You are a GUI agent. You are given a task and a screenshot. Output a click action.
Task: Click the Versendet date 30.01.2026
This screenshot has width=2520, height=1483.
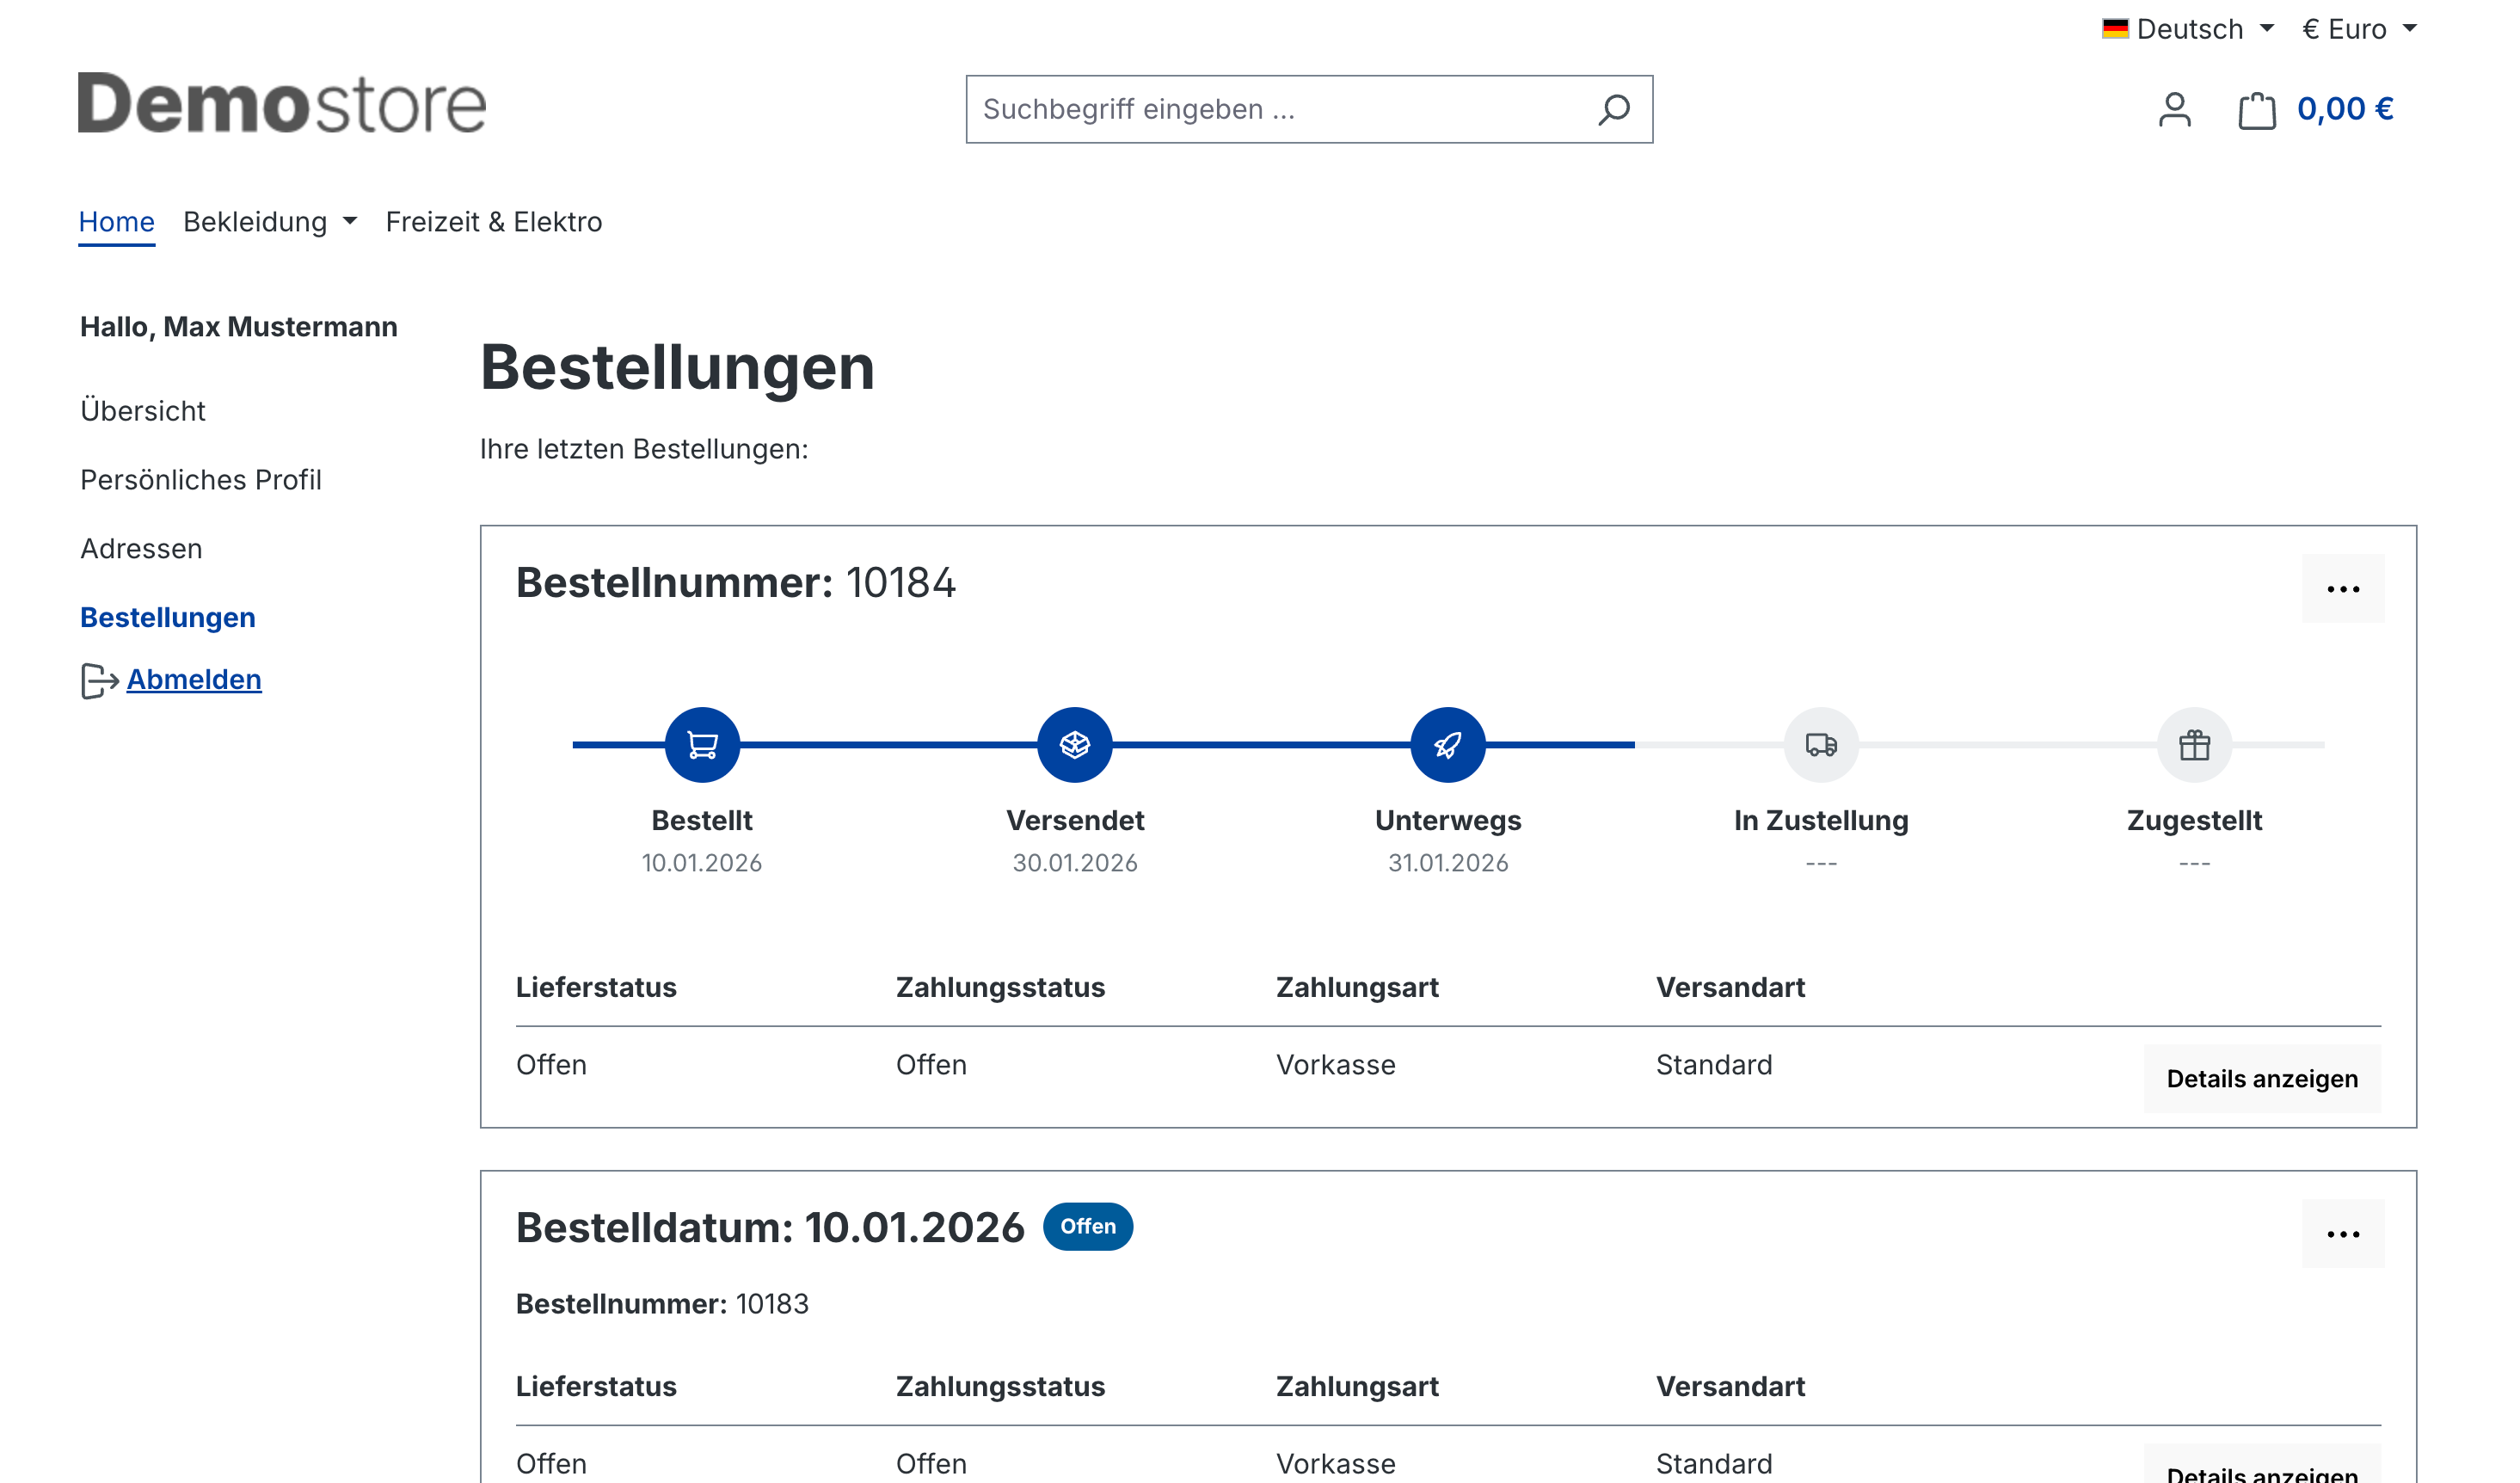[1075, 863]
